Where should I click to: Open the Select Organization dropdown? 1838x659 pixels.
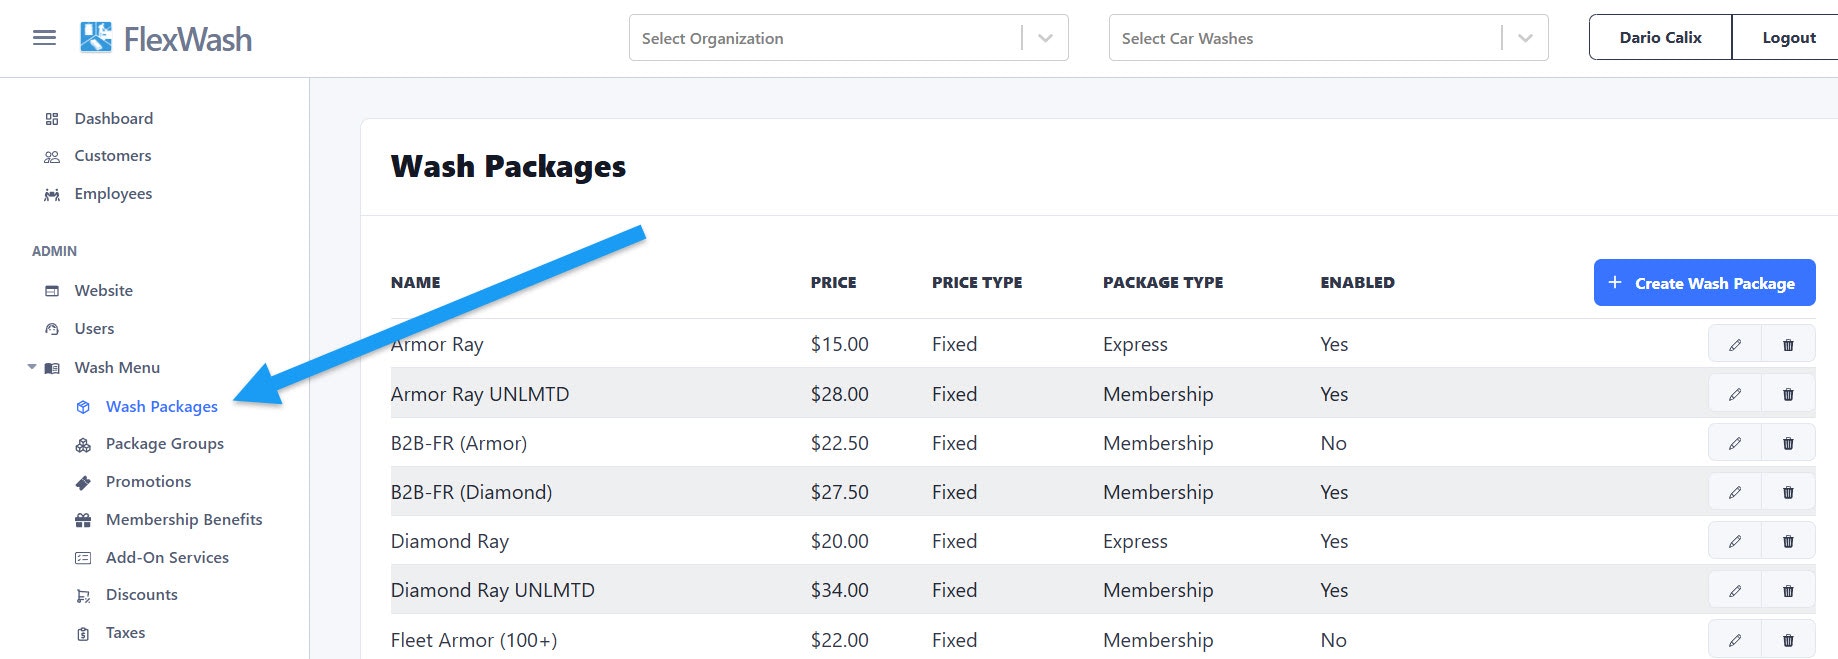point(848,38)
